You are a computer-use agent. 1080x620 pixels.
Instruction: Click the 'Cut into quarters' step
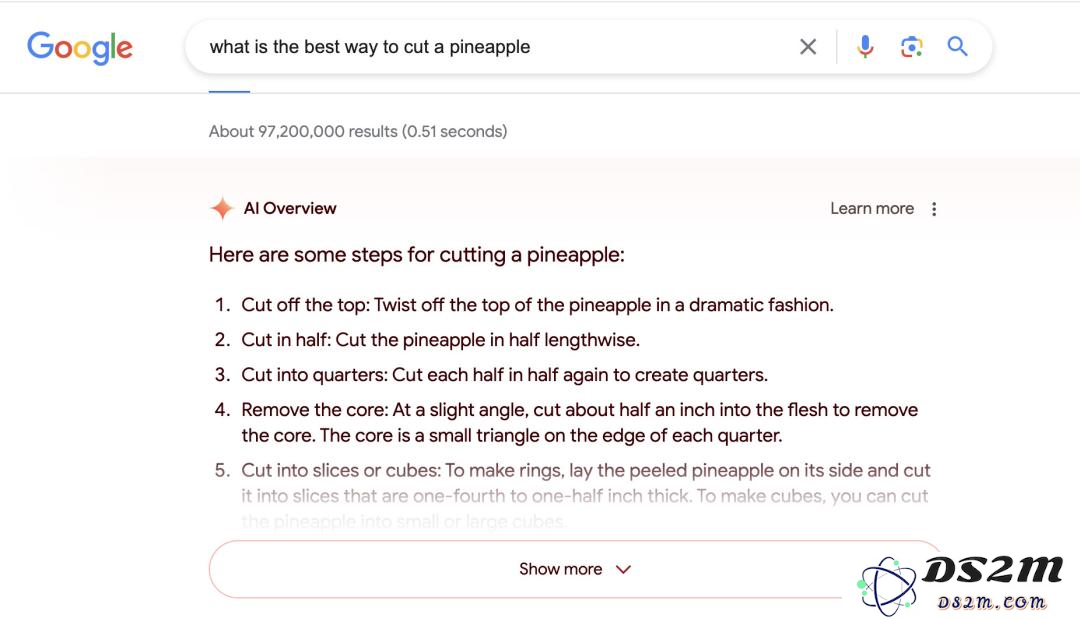pos(504,375)
